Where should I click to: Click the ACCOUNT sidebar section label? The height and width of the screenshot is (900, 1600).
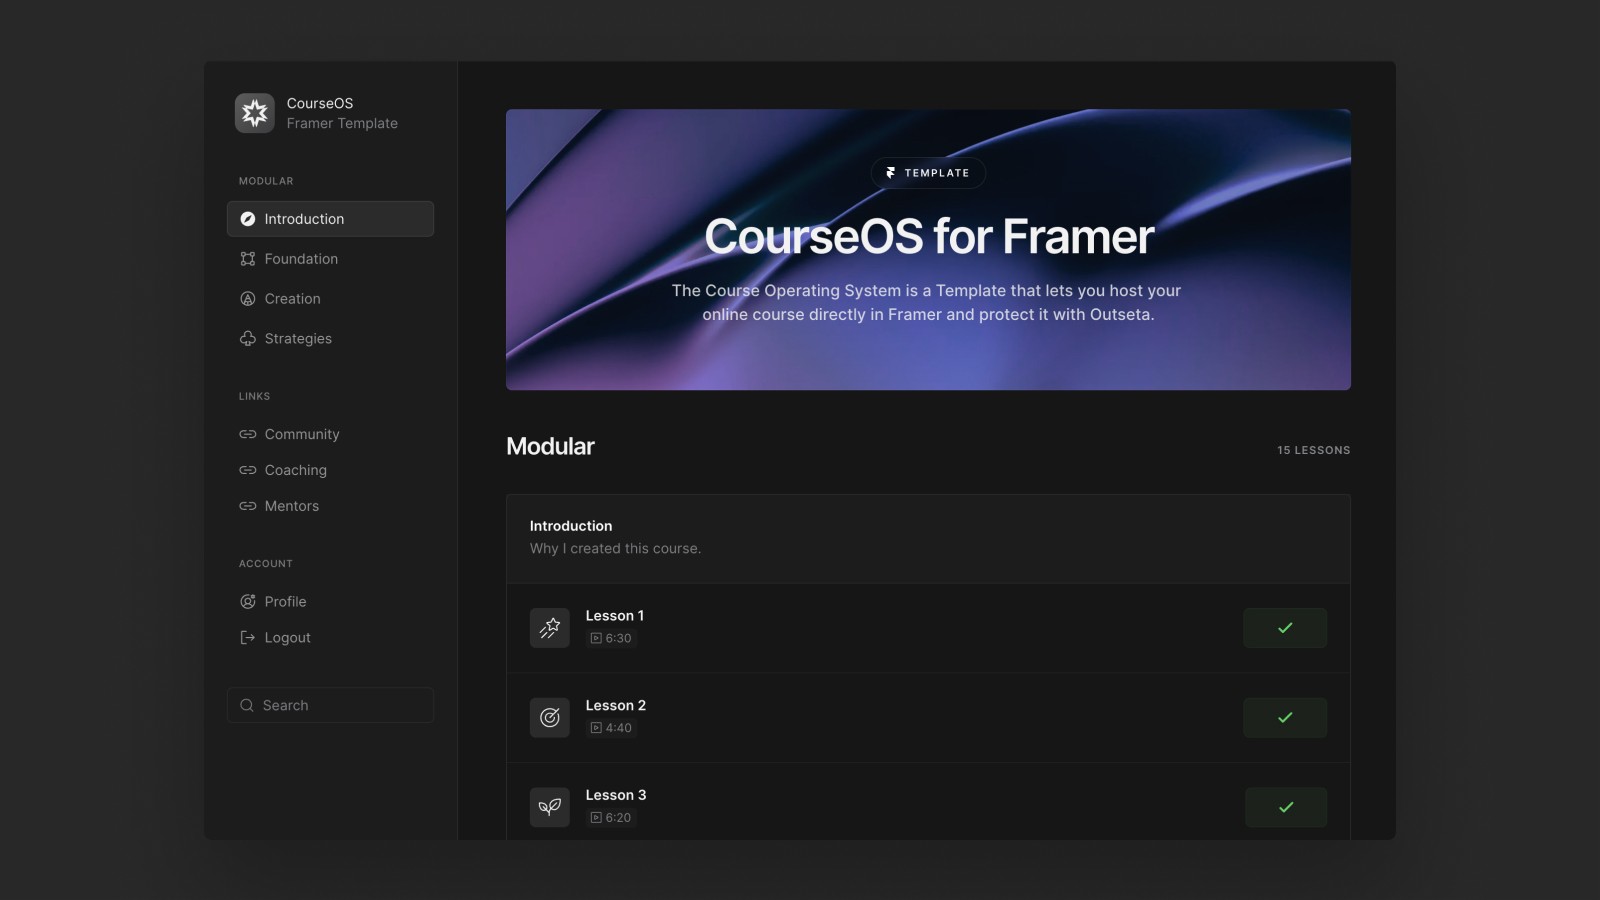click(266, 564)
